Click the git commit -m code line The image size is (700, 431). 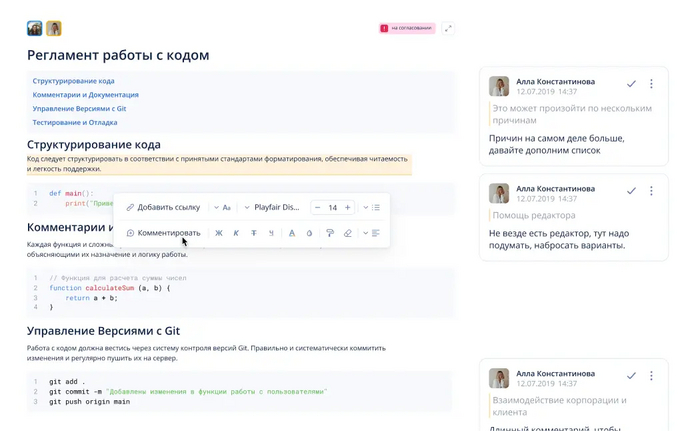188,392
